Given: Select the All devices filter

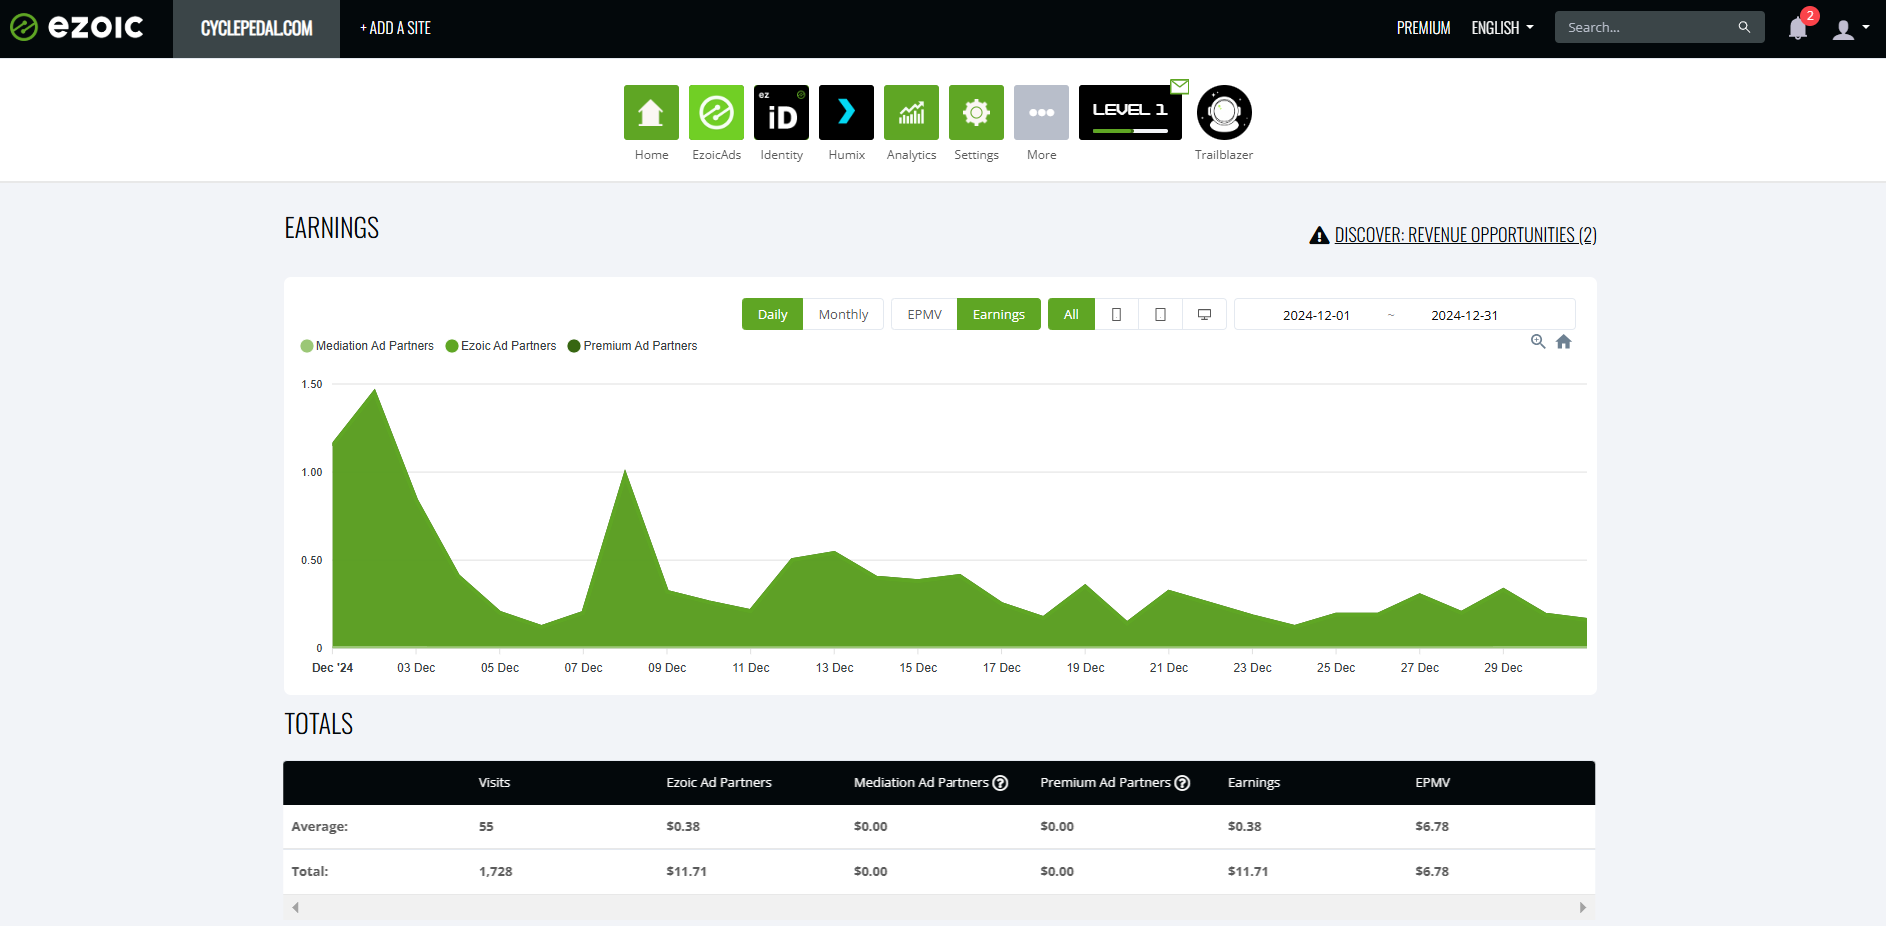Looking at the screenshot, I should tap(1071, 314).
